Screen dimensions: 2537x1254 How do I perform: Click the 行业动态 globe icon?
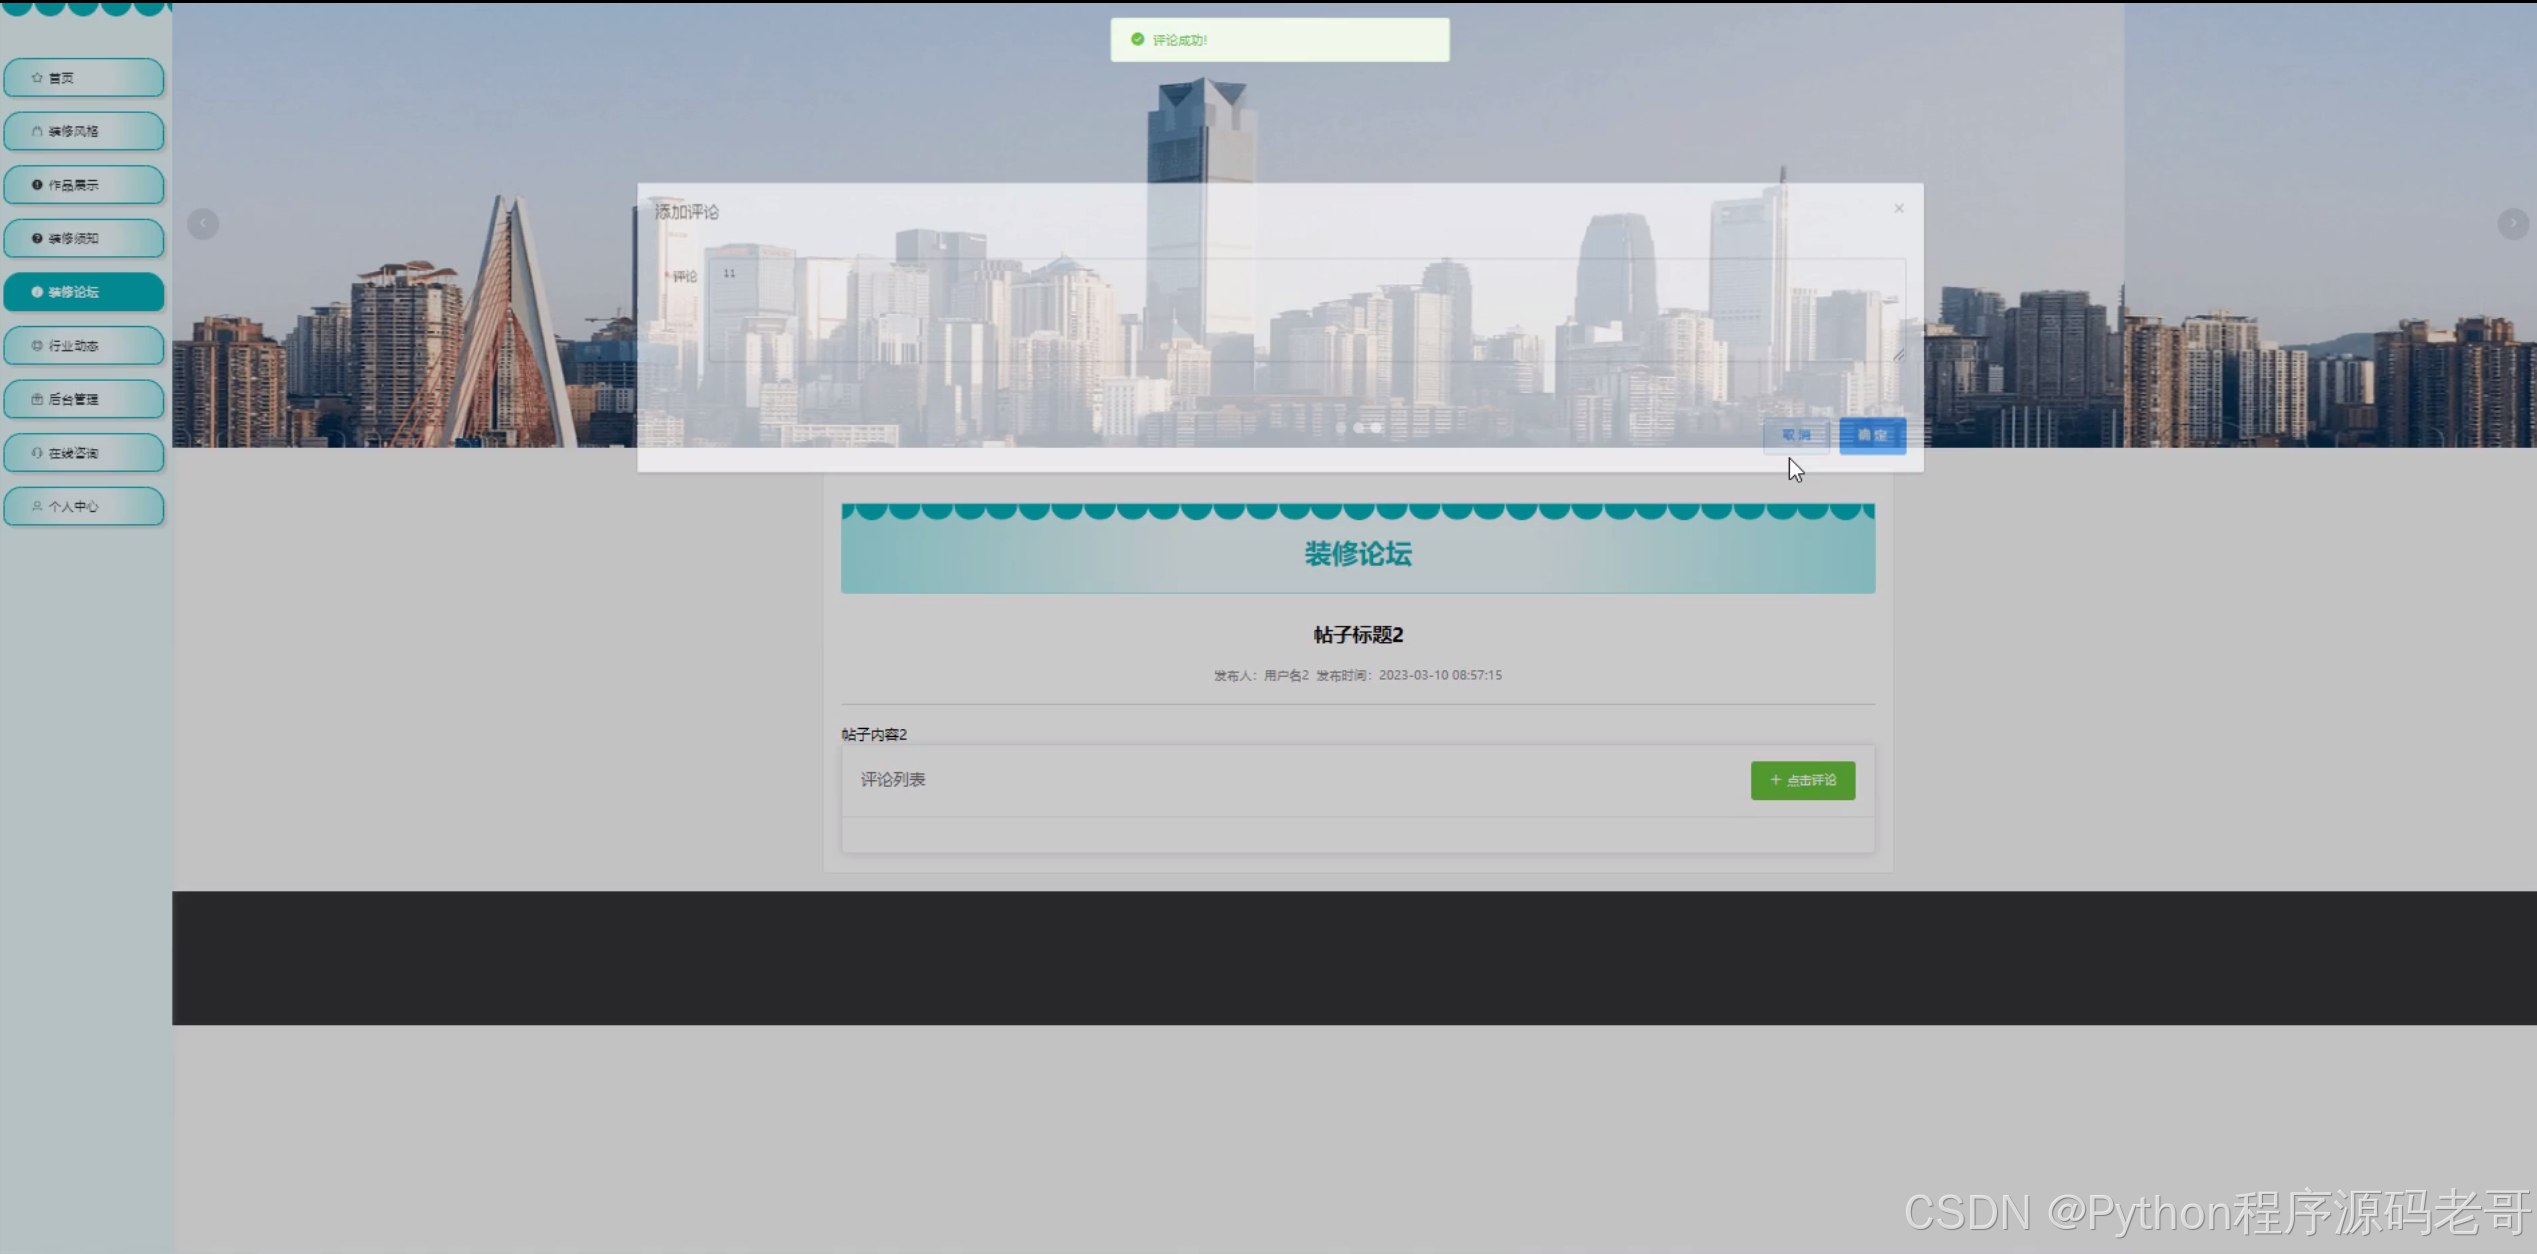click(37, 346)
